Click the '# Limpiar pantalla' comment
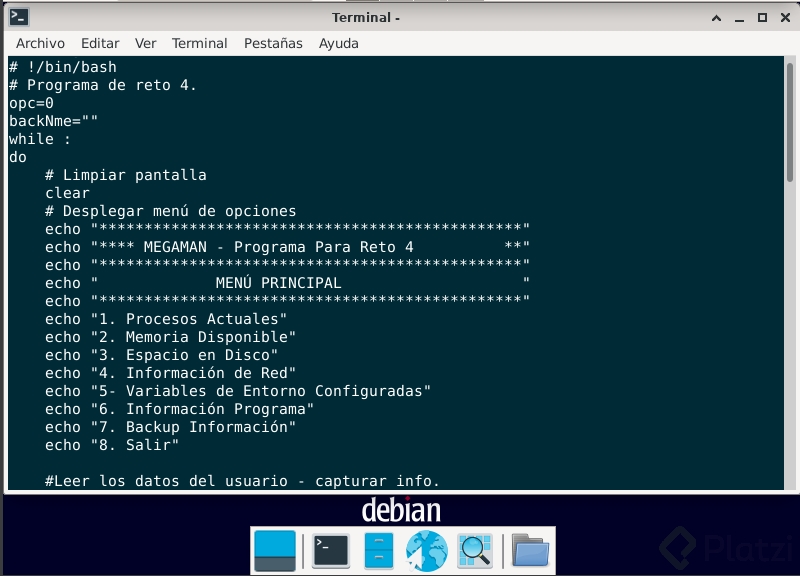This screenshot has height=576, width=800. point(126,175)
